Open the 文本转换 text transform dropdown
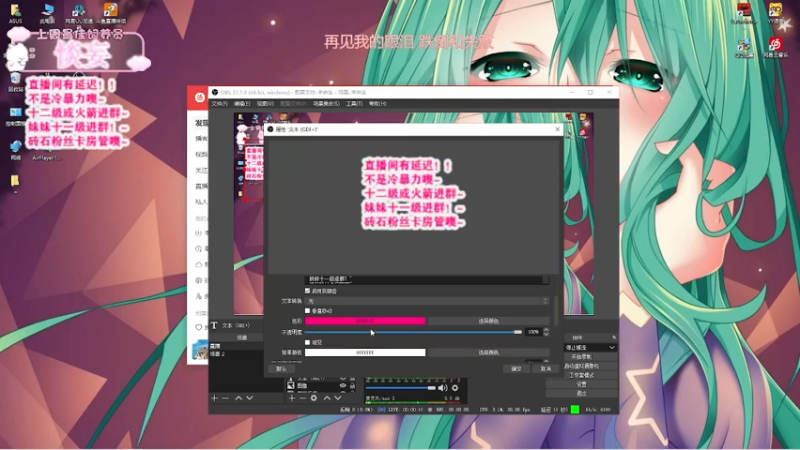 [x=427, y=301]
